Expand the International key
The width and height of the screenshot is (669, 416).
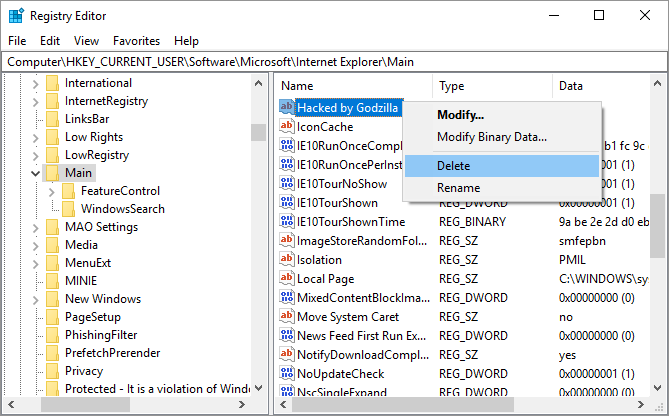pyautogui.click(x=36, y=83)
